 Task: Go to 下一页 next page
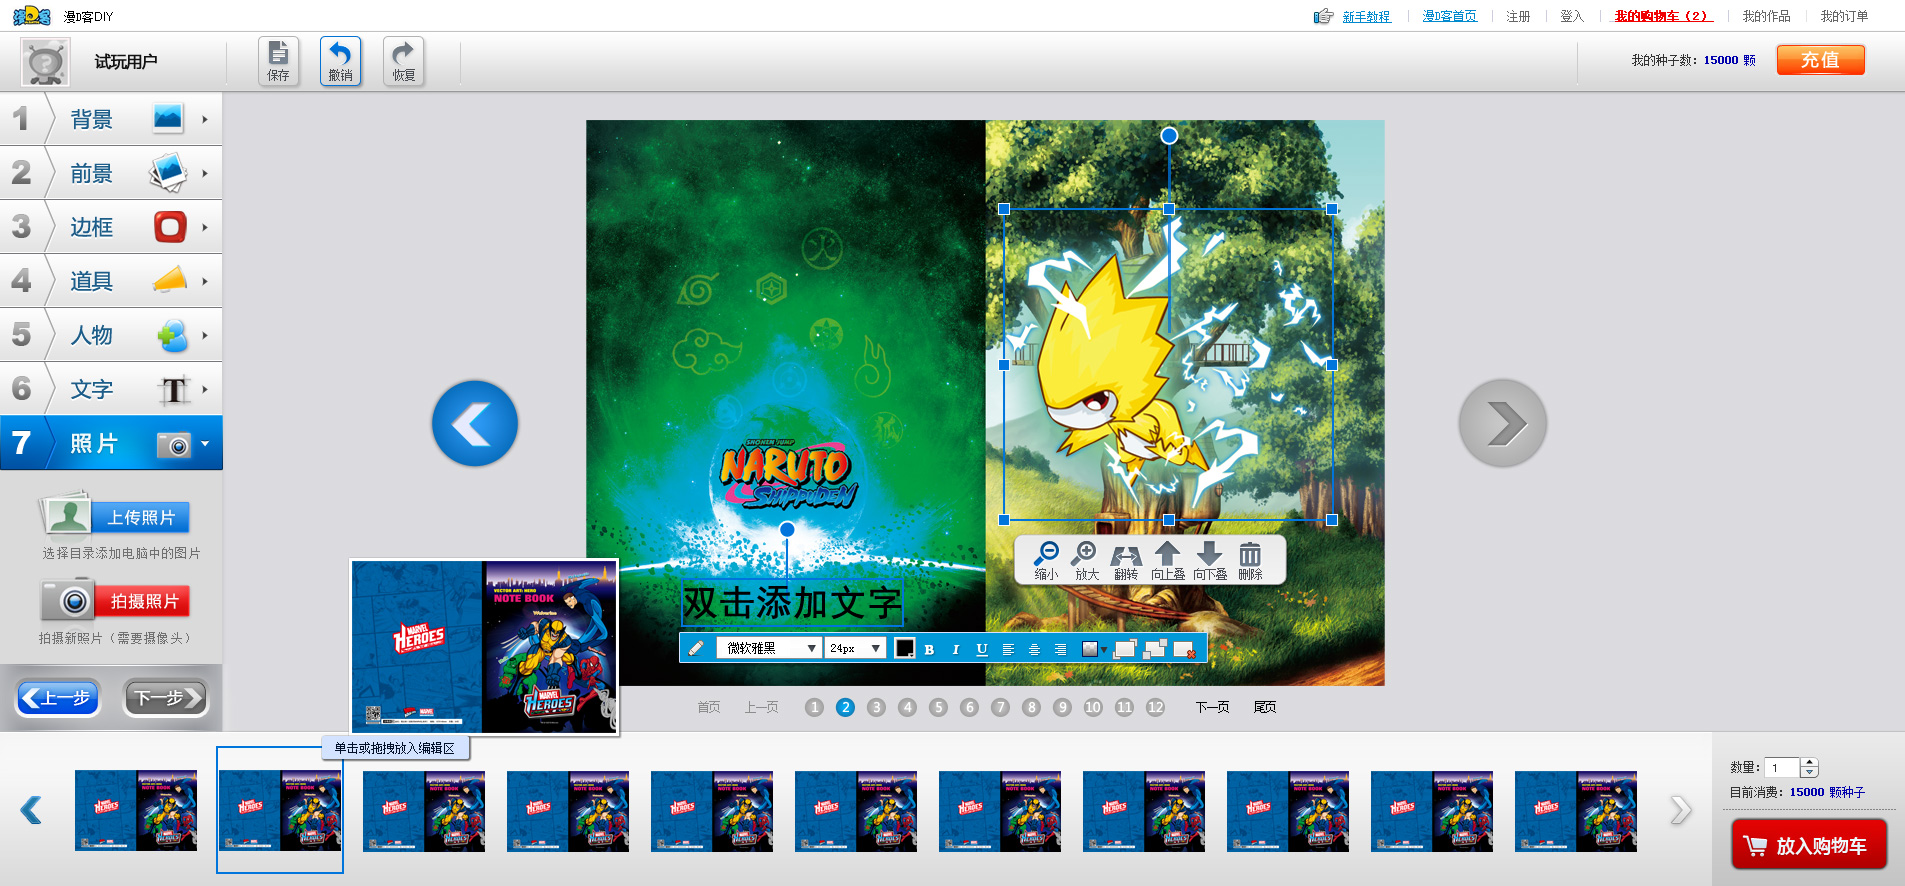click(1212, 707)
